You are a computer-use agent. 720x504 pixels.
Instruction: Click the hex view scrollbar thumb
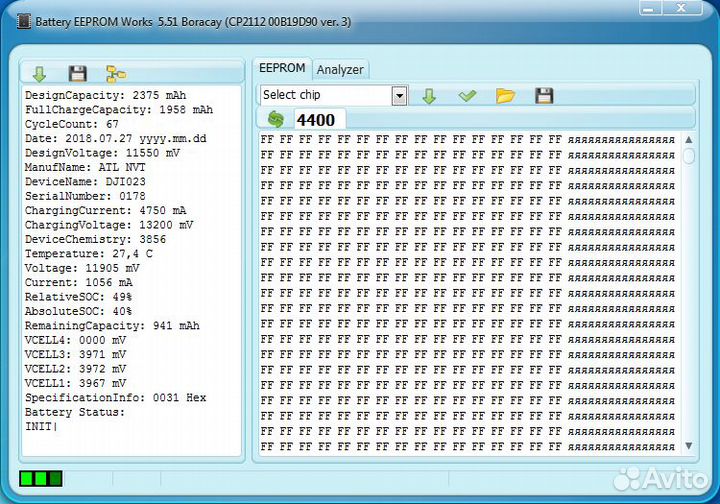tap(689, 157)
